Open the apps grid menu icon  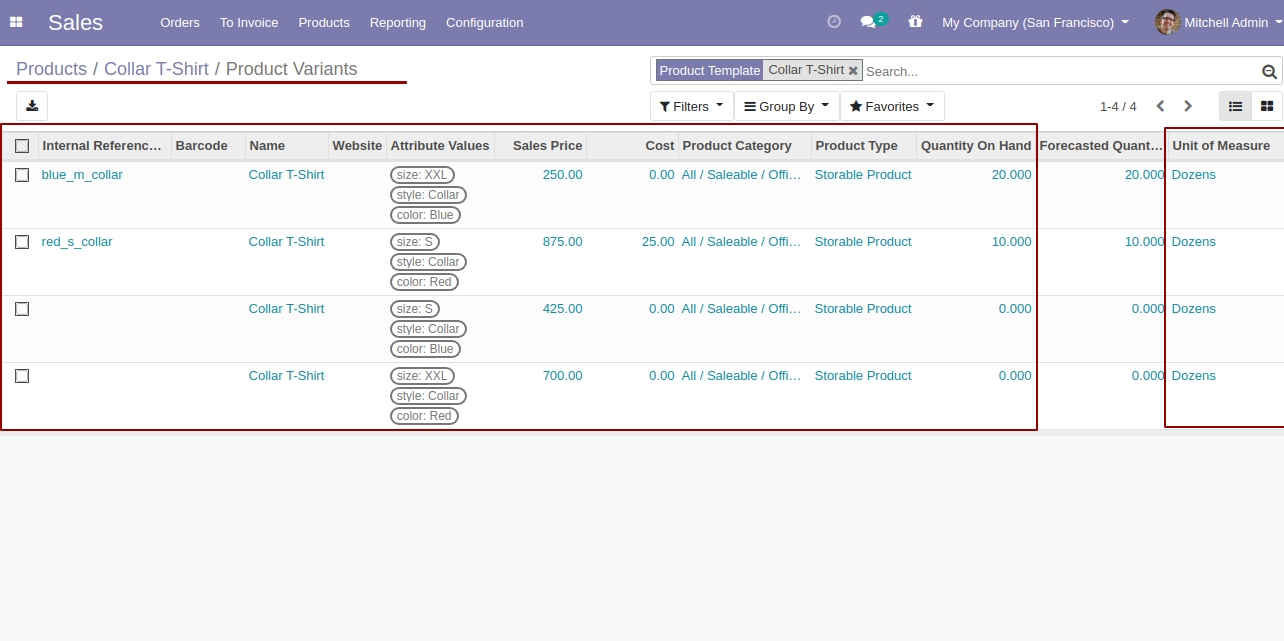16,22
